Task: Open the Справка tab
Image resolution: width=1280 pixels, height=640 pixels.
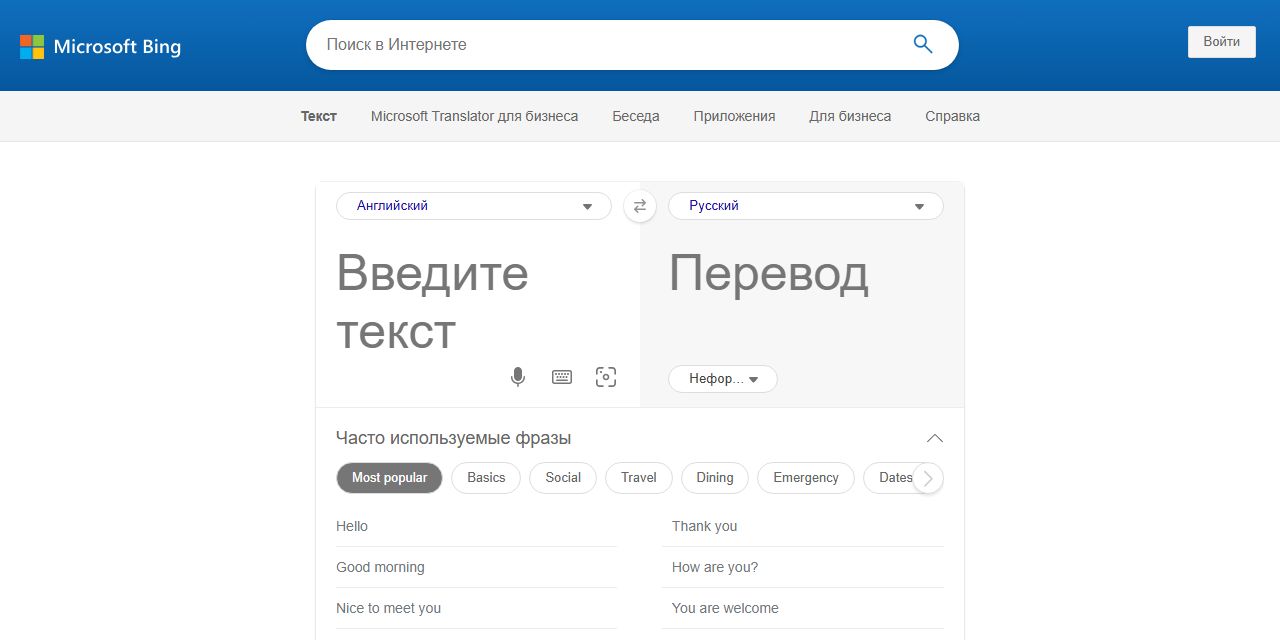Action: click(x=952, y=116)
